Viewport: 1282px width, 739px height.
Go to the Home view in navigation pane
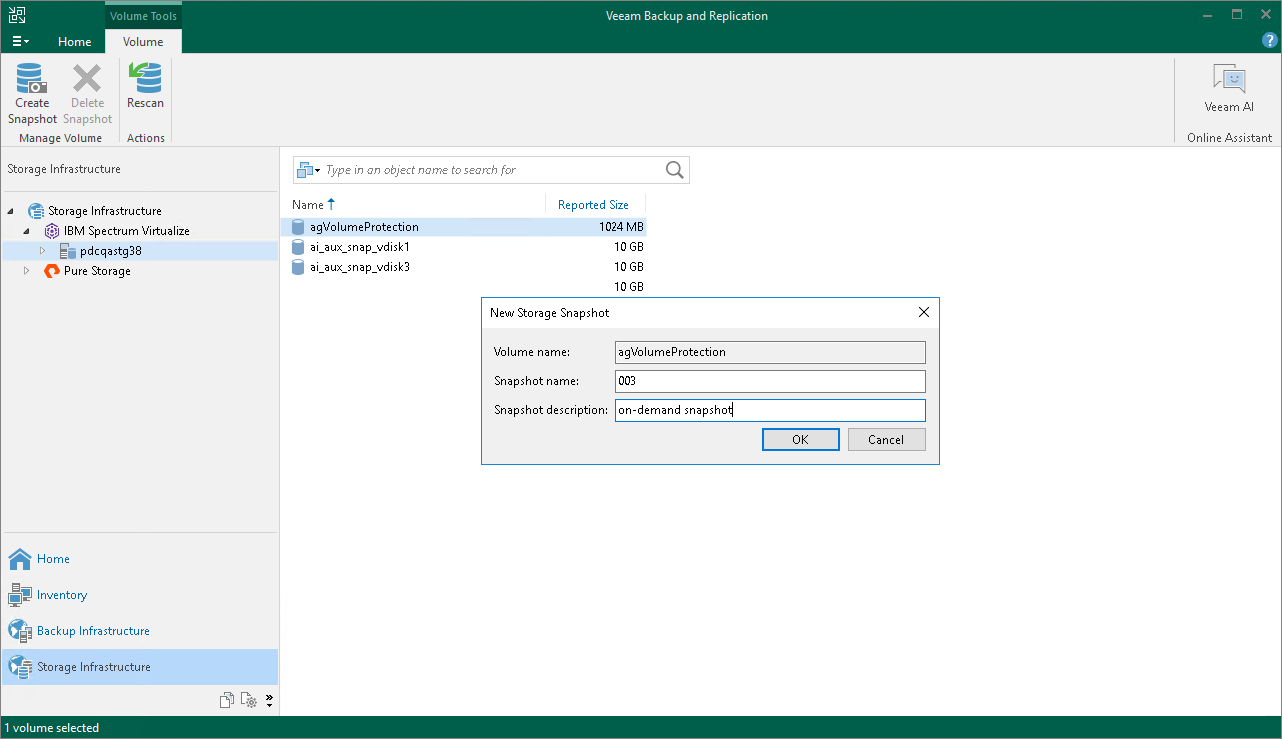point(53,559)
